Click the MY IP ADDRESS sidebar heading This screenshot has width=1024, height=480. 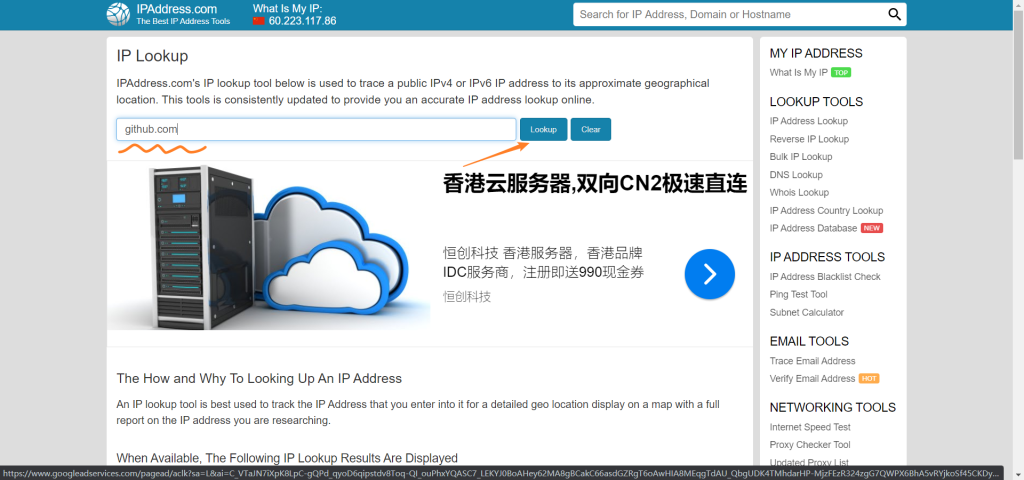tap(816, 54)
